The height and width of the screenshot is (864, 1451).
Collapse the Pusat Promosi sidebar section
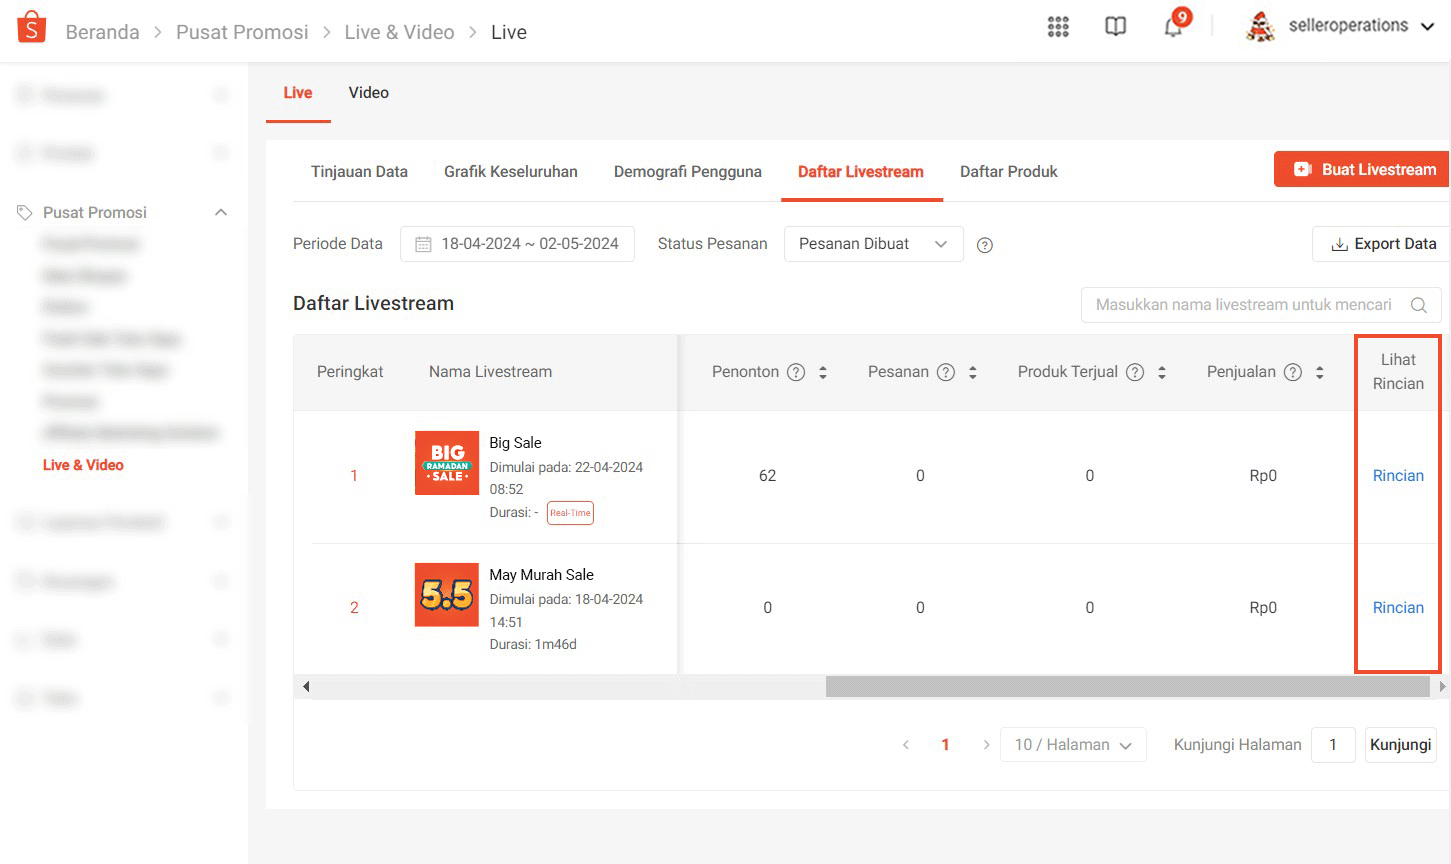tap(222, 212)
